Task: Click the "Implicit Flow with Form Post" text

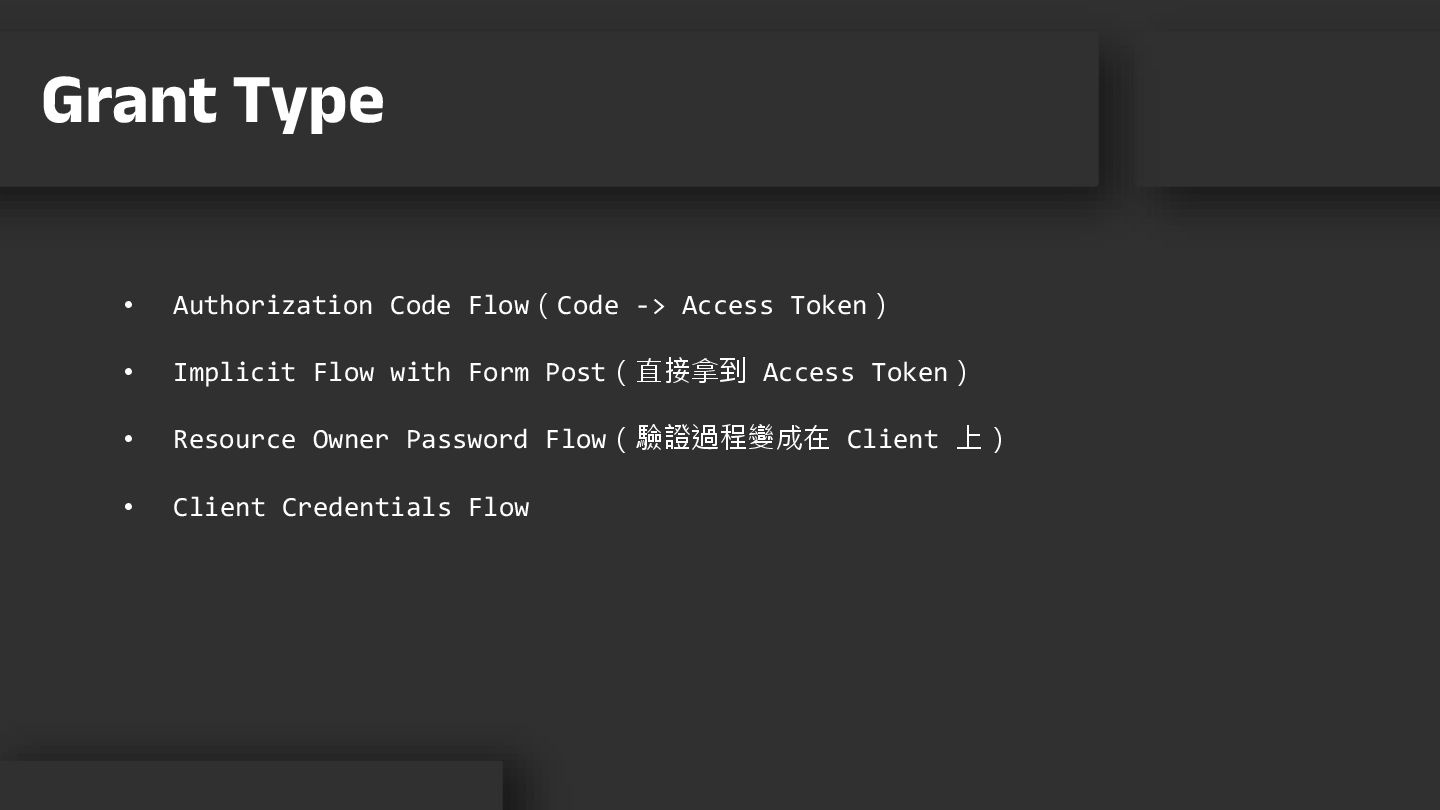Action: pos(389,372)
